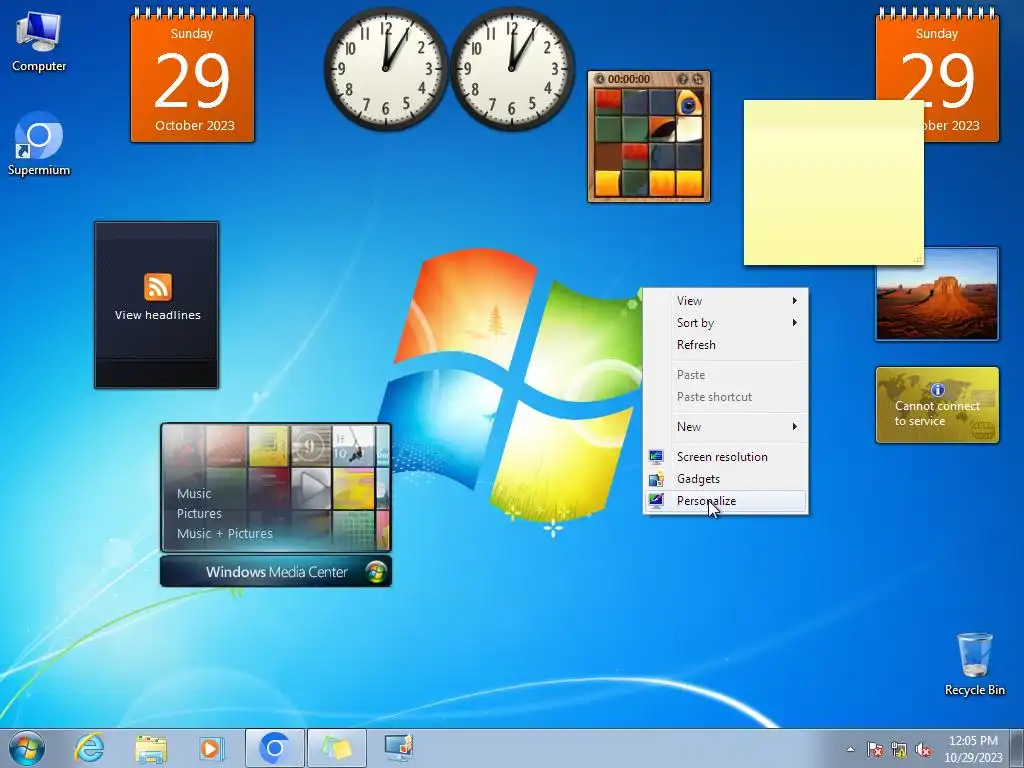Image resolution: width=1024 pixels, height=768 pixels.
Task: Click the clock gadget nearest the puzzle
Action: pos(512,69)
